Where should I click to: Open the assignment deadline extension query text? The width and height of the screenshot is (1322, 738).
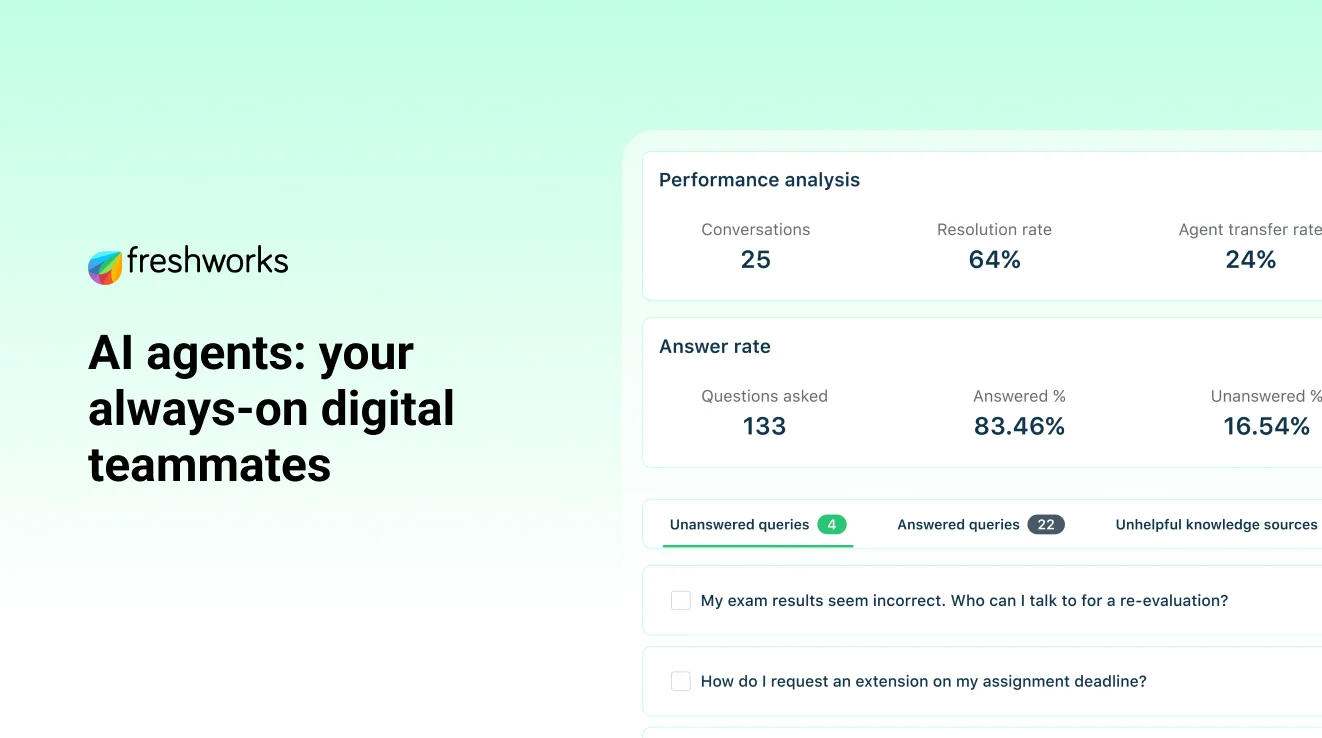(923, 681)
